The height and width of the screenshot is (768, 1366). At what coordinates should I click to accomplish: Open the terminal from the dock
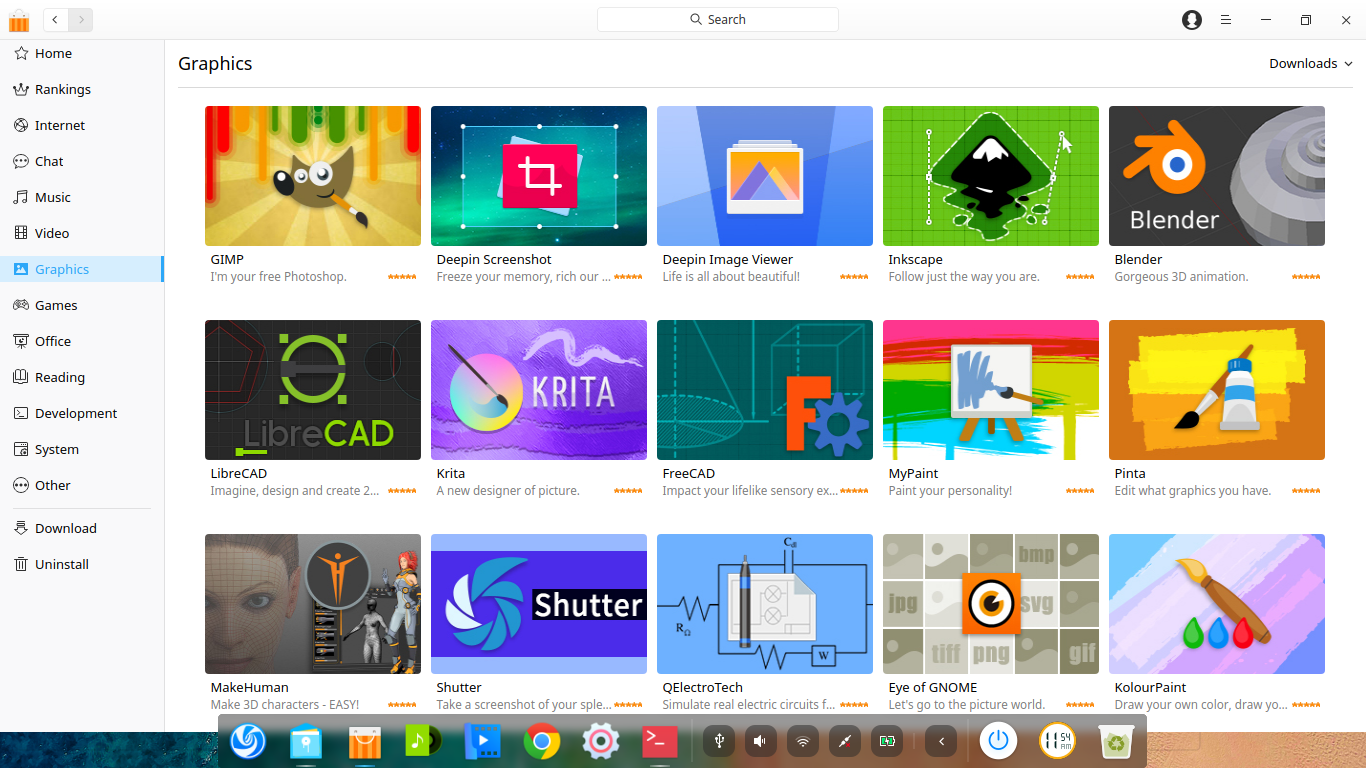tap(659, 741)
